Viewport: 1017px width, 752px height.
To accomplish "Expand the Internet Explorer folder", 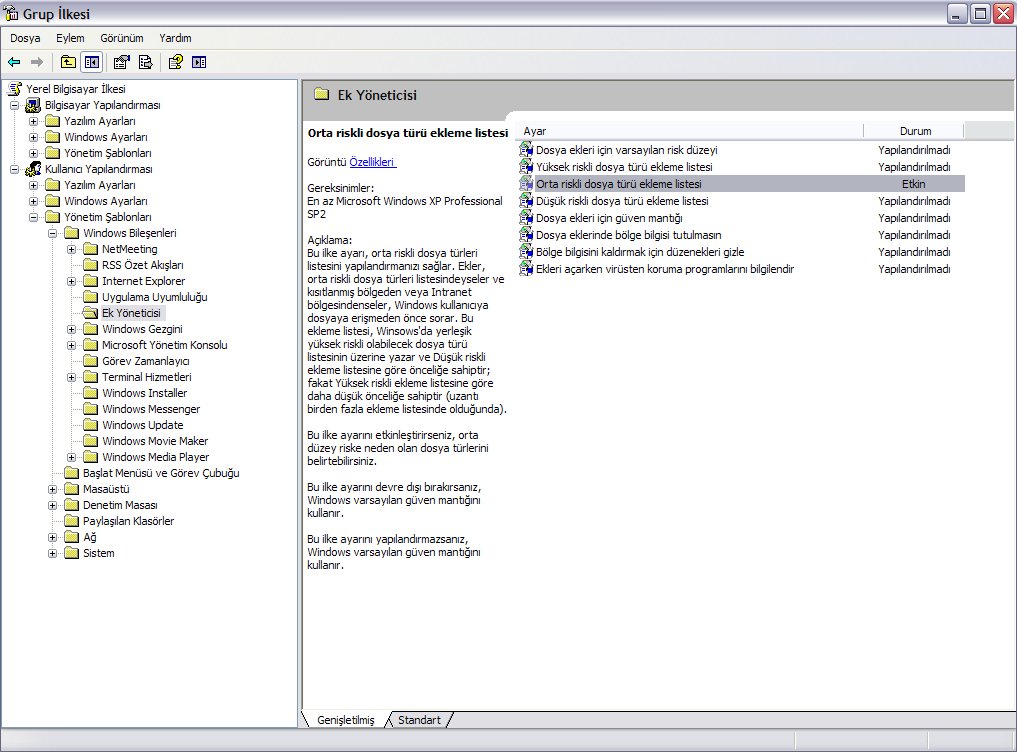I will [72, 281].
